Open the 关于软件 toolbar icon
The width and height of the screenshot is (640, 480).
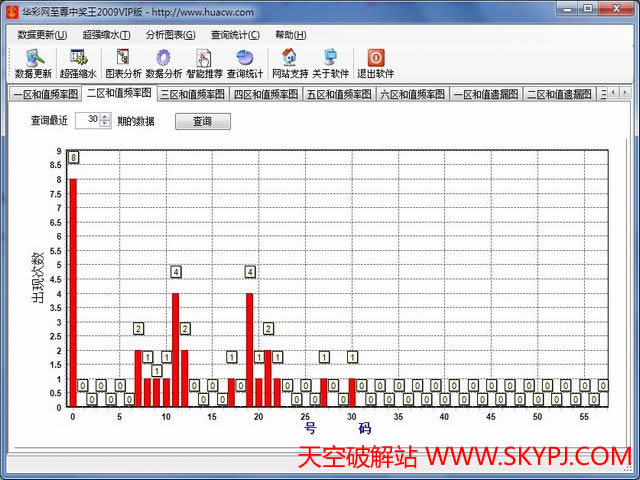pos(330,63)
